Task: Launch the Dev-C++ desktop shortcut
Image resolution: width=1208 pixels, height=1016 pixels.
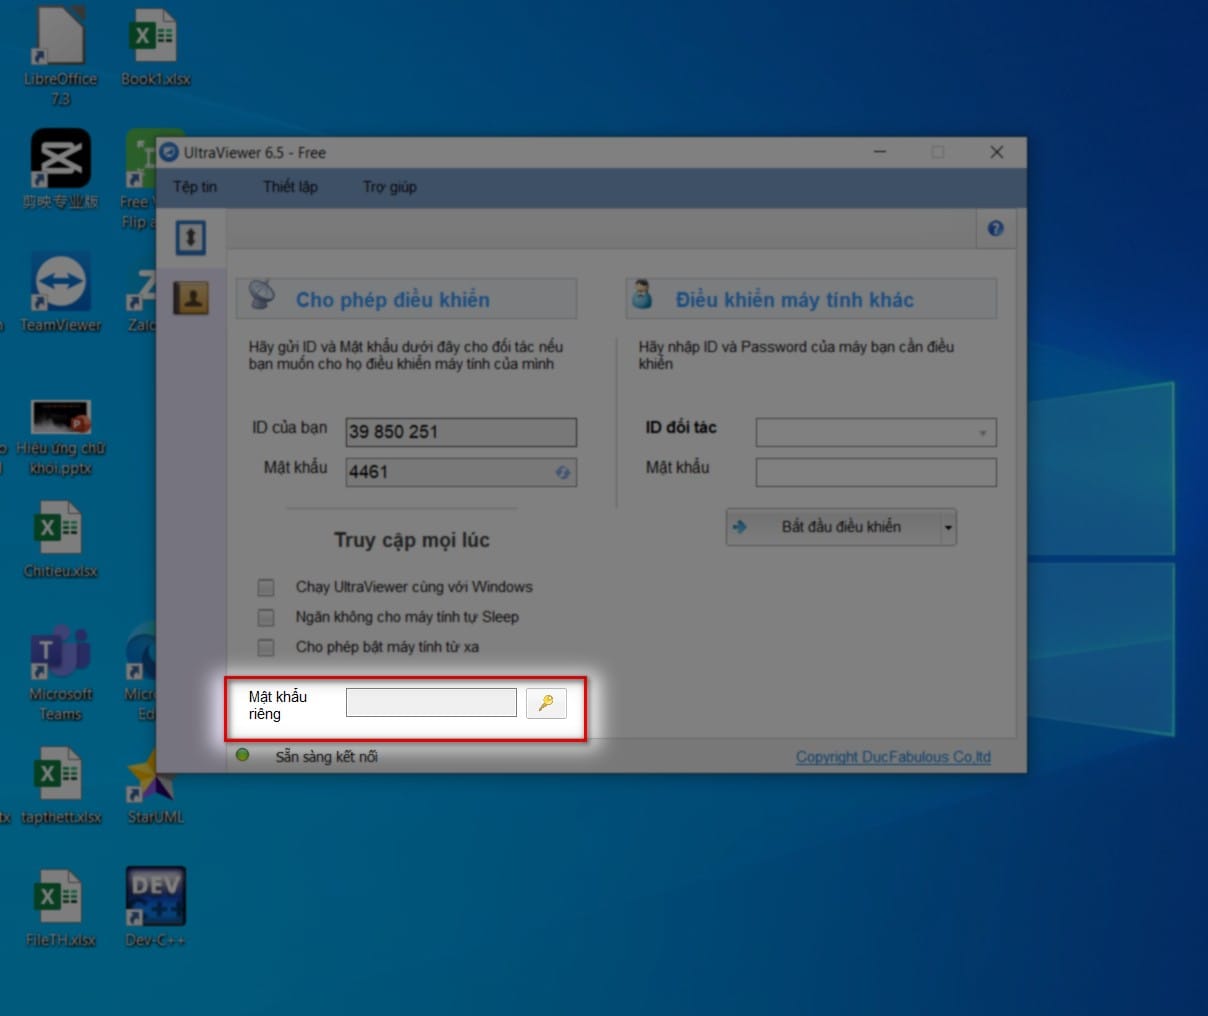Action: 155,907
